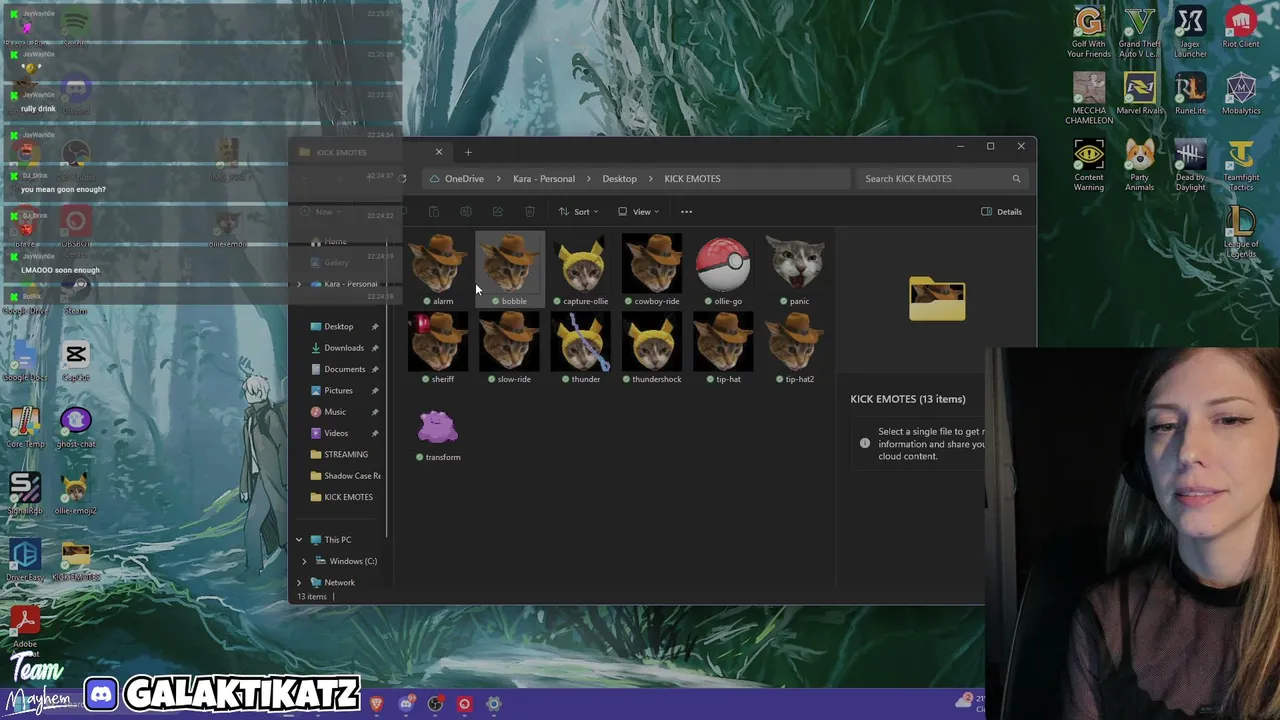This screenshot has width=1280, height=720.
Task: Open Teamfight Tactics desktop icon
Action: (x=1241, y=166)
